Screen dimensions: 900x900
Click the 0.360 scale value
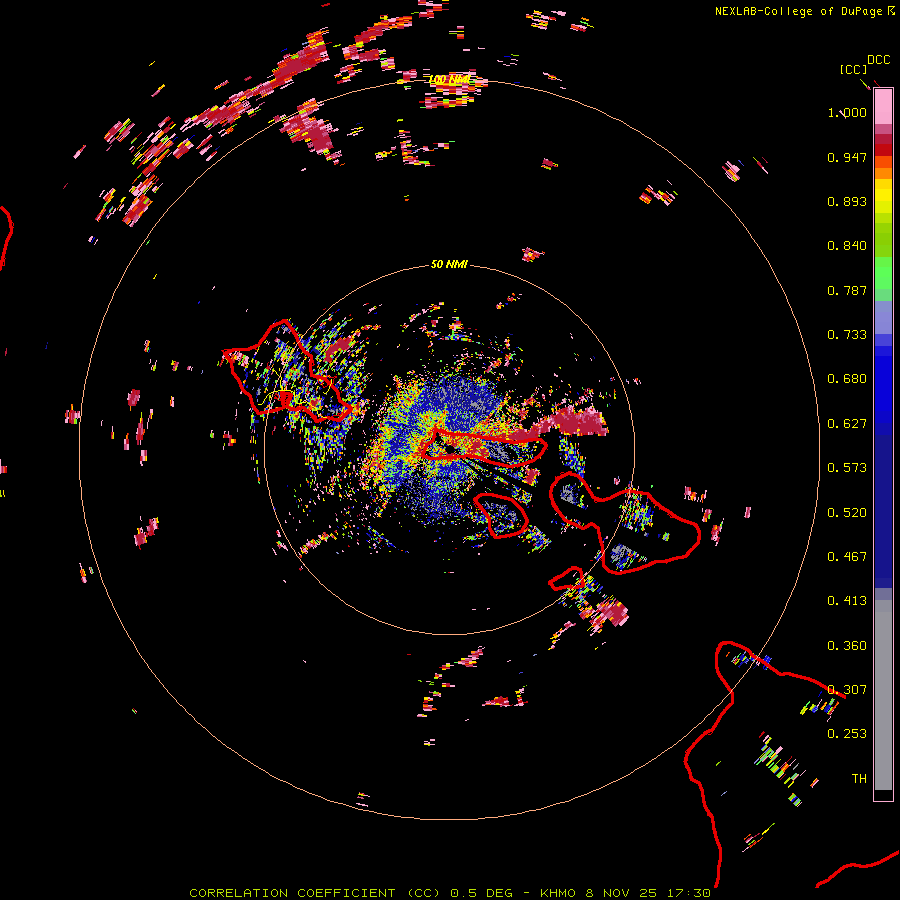pyautogui.click(x=847, y=646)
